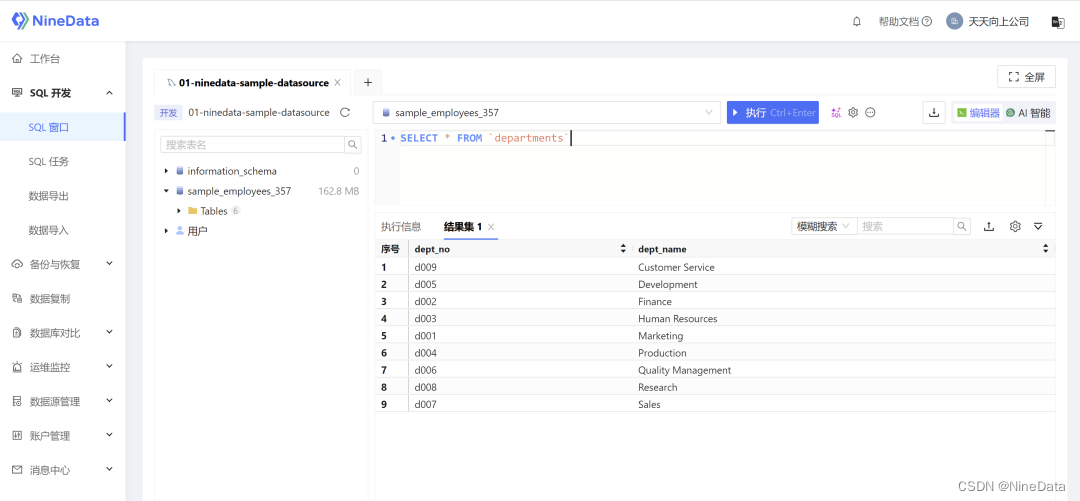The width and height of the screenshot is (1080, 501).
Task: Open the 执行信息 tab
Action: (x=401, y=227)
